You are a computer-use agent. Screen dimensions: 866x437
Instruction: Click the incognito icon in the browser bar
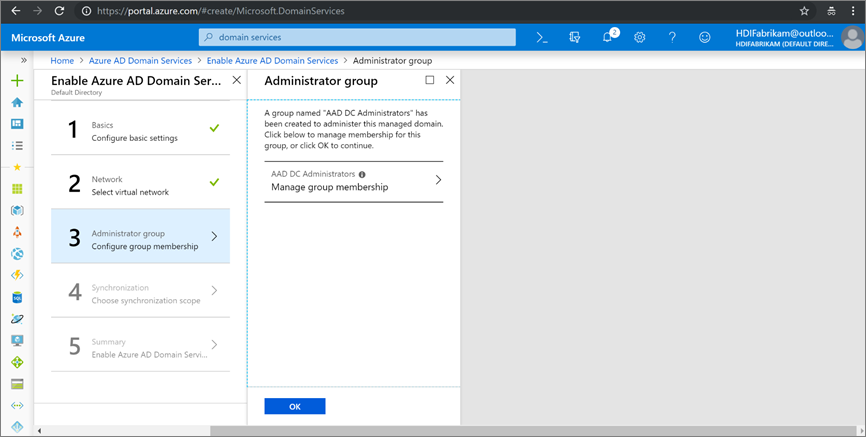click(831, 11)
